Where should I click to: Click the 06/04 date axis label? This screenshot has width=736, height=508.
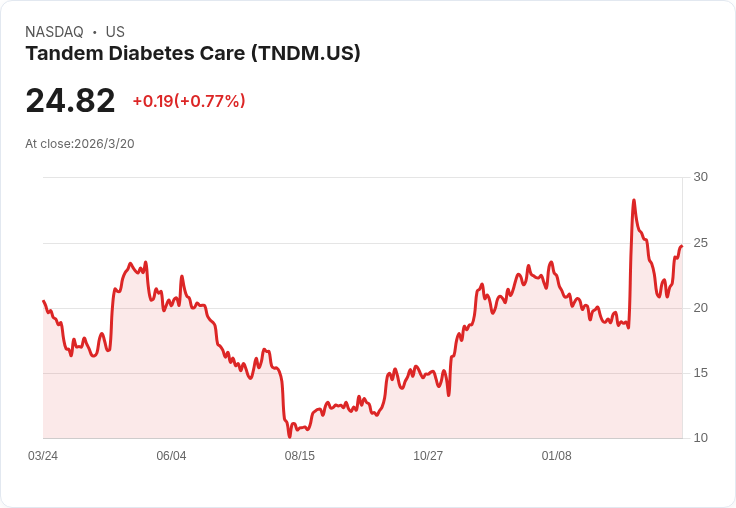coord(171,456)
